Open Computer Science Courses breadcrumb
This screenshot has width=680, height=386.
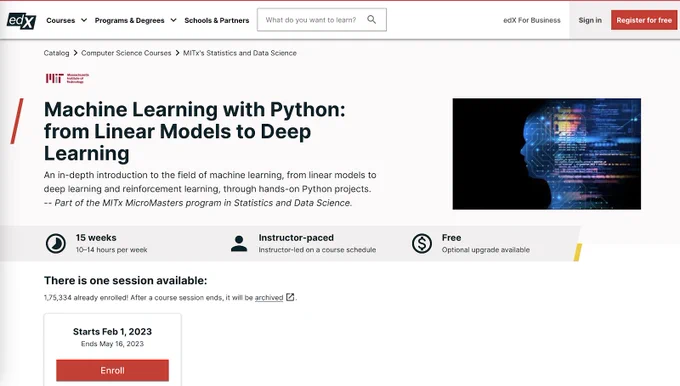pyautogui.click(x=126, y=53)
